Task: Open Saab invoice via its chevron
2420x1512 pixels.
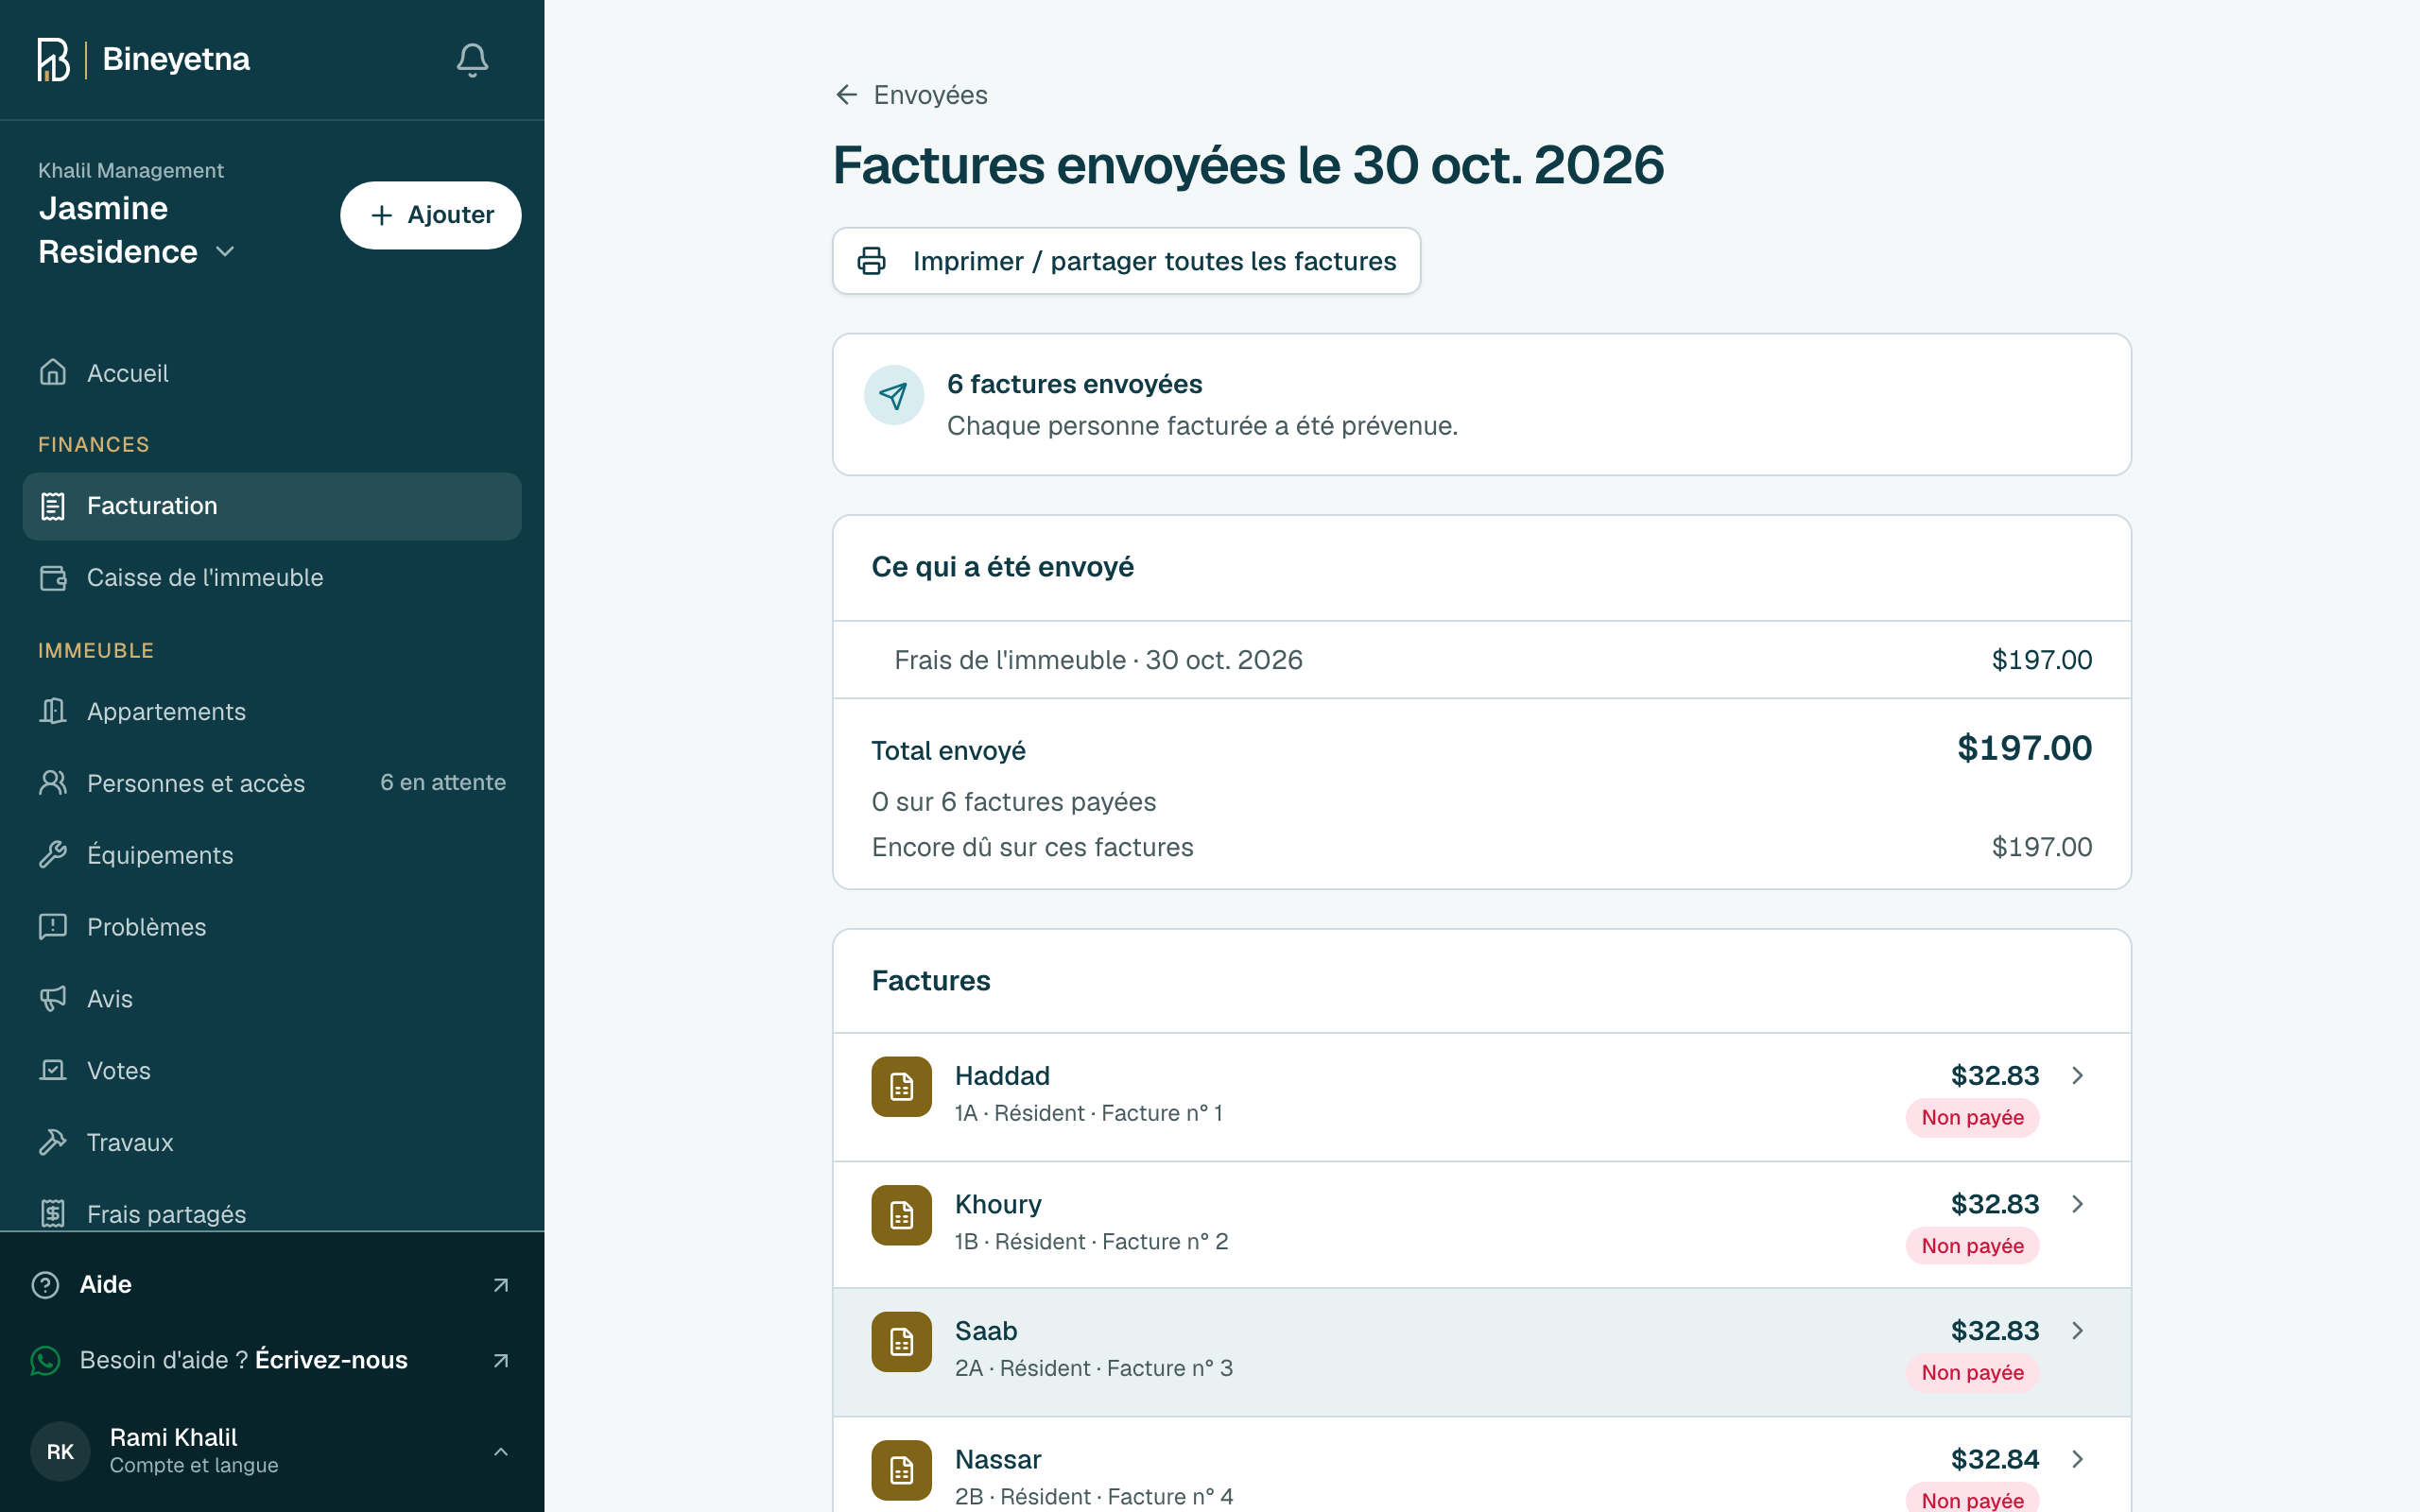Action: tap(2077, 1330)
